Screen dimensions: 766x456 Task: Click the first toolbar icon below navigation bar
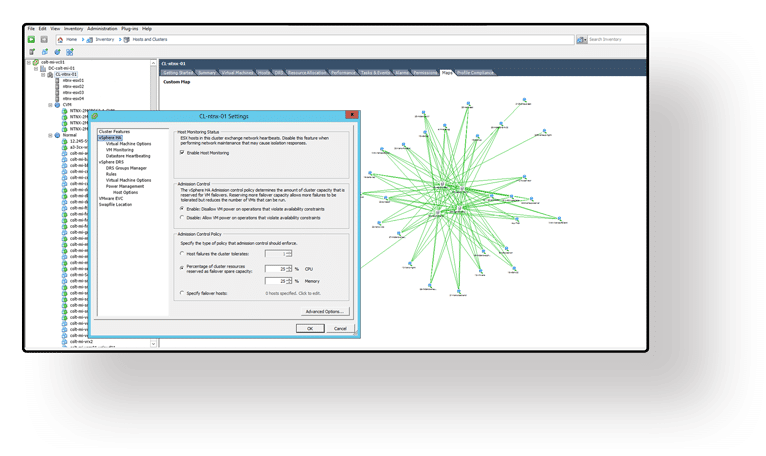[x=33, y=51]
